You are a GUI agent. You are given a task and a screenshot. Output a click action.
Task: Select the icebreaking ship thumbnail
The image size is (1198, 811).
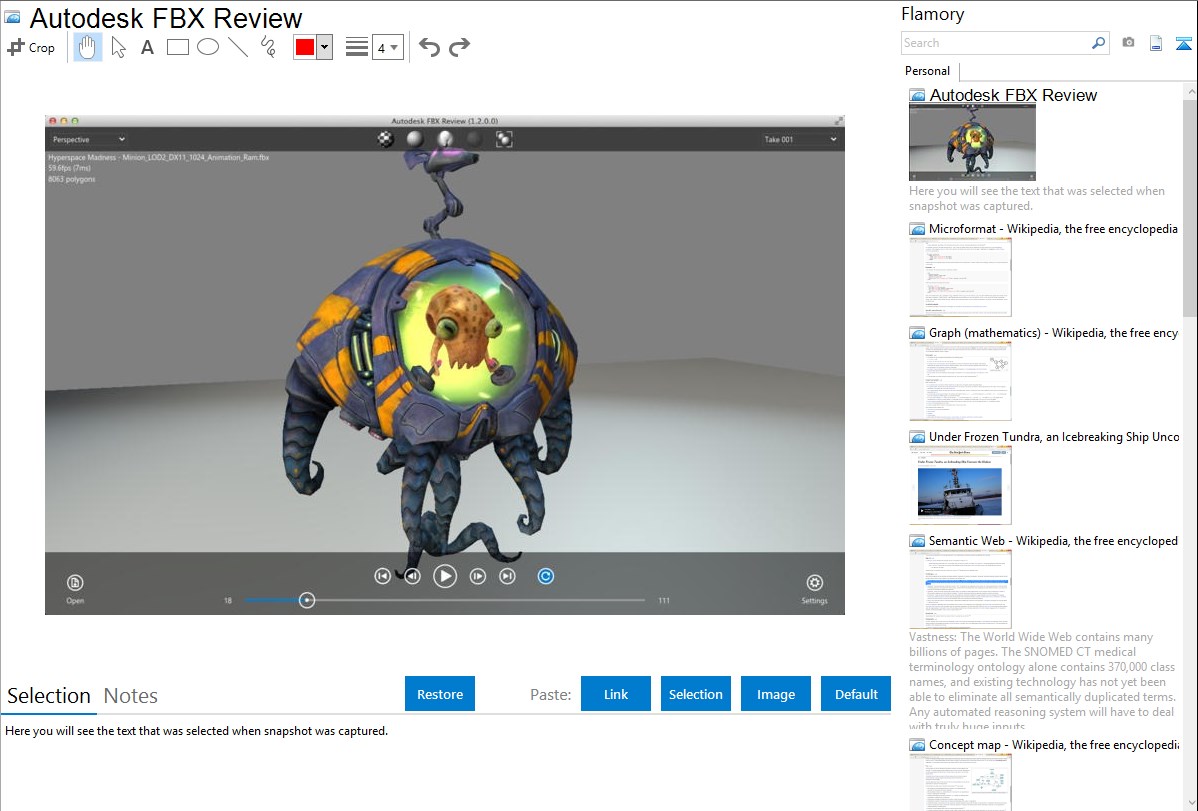click(960, 485)
